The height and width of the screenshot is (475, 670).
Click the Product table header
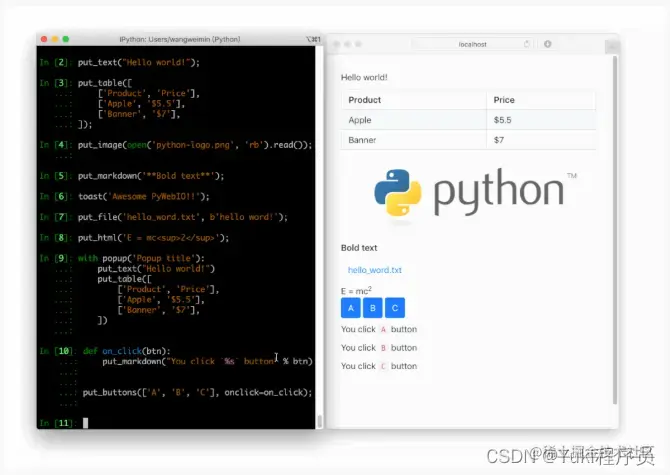414,100
